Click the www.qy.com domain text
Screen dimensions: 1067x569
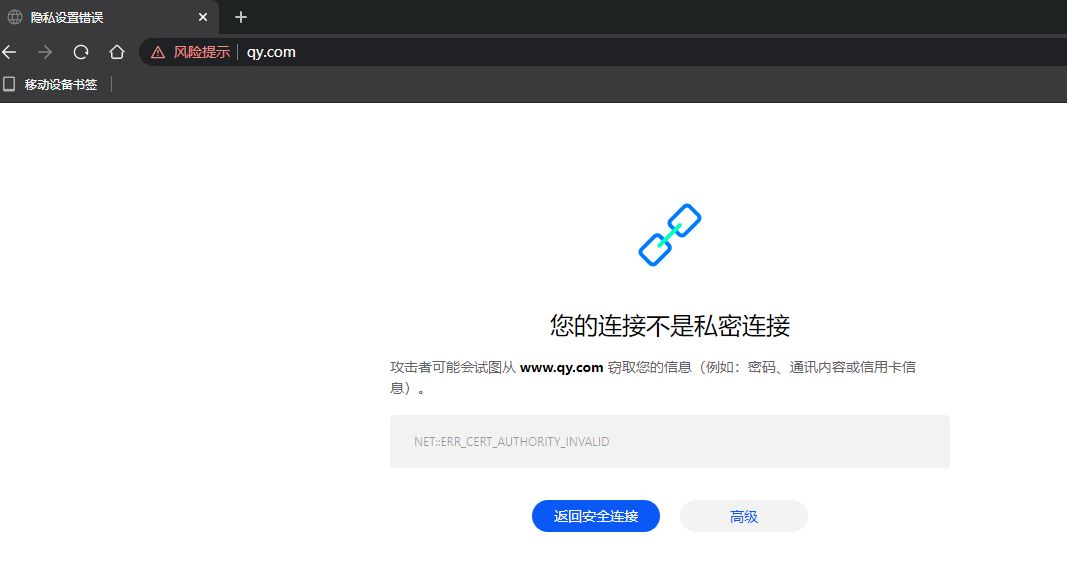[x=561, y=368]
